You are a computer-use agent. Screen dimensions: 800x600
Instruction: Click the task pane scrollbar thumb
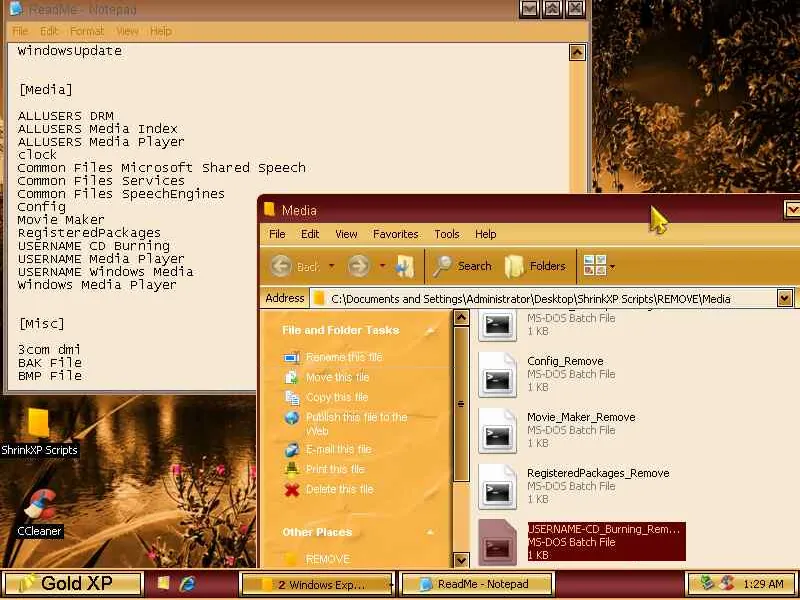click(461, 404)
